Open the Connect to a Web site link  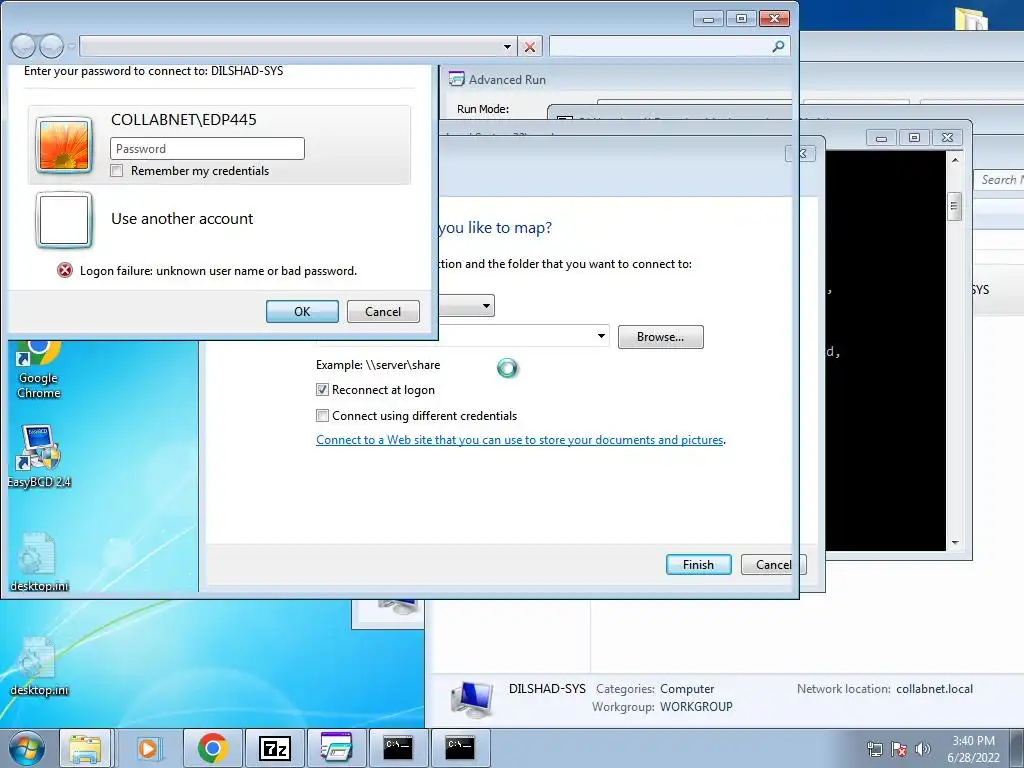click(519, 440)
